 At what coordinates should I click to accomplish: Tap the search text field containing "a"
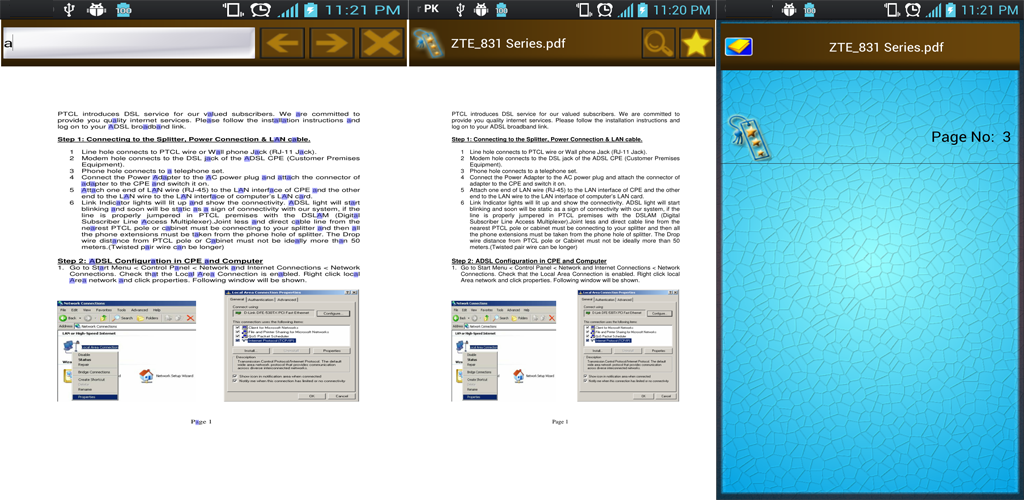coord(129,44)
